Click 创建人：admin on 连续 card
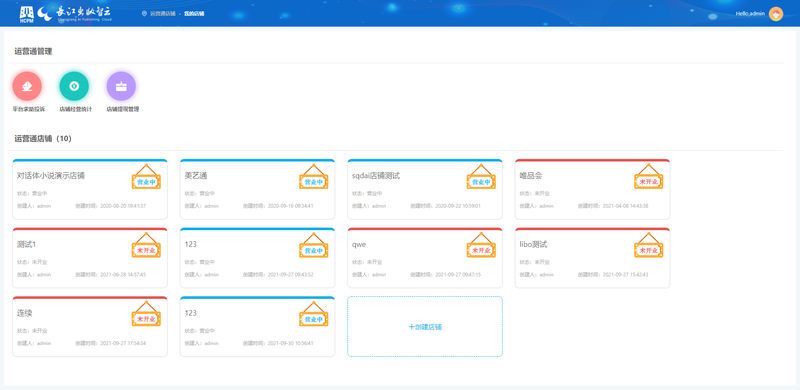Screen dimensions: 800x390 click(34, 344)
